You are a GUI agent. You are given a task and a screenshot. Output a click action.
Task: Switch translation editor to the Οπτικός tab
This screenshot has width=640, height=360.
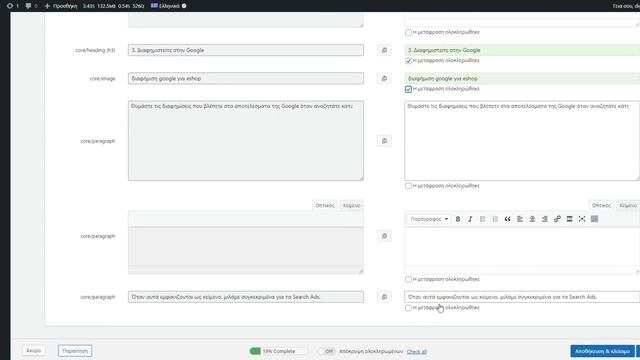[601, 205]
